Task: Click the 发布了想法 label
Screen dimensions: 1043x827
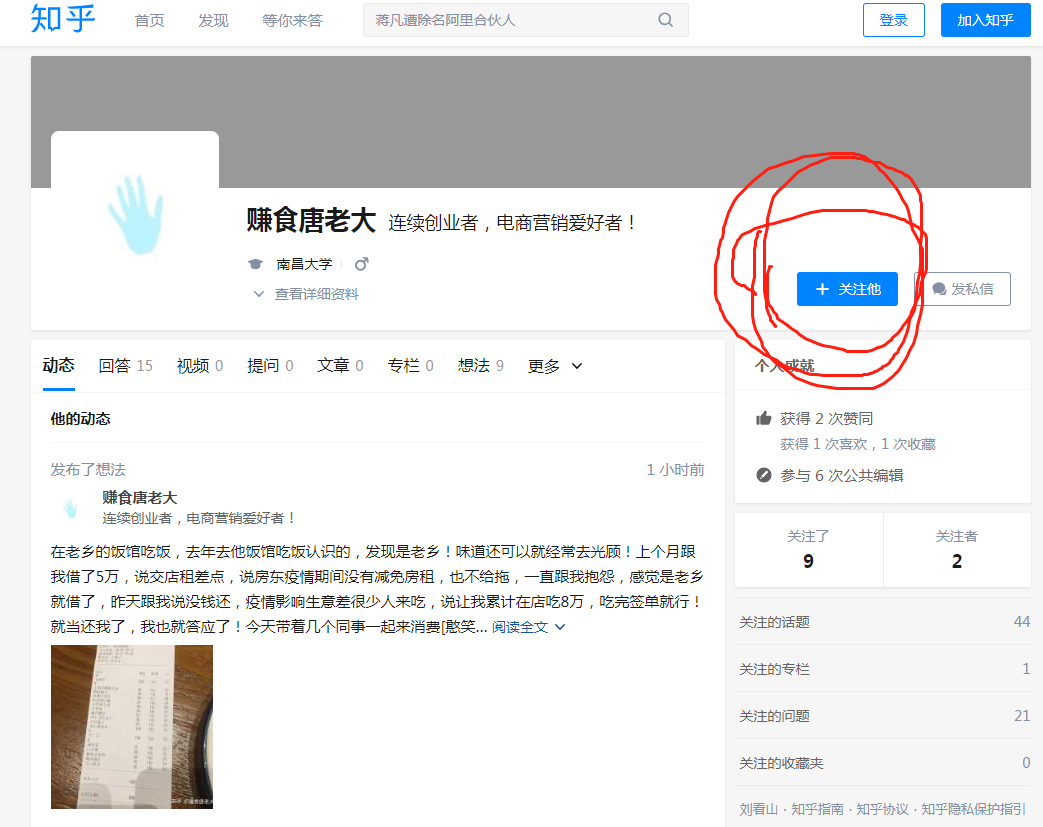Action: coord(88,470)
